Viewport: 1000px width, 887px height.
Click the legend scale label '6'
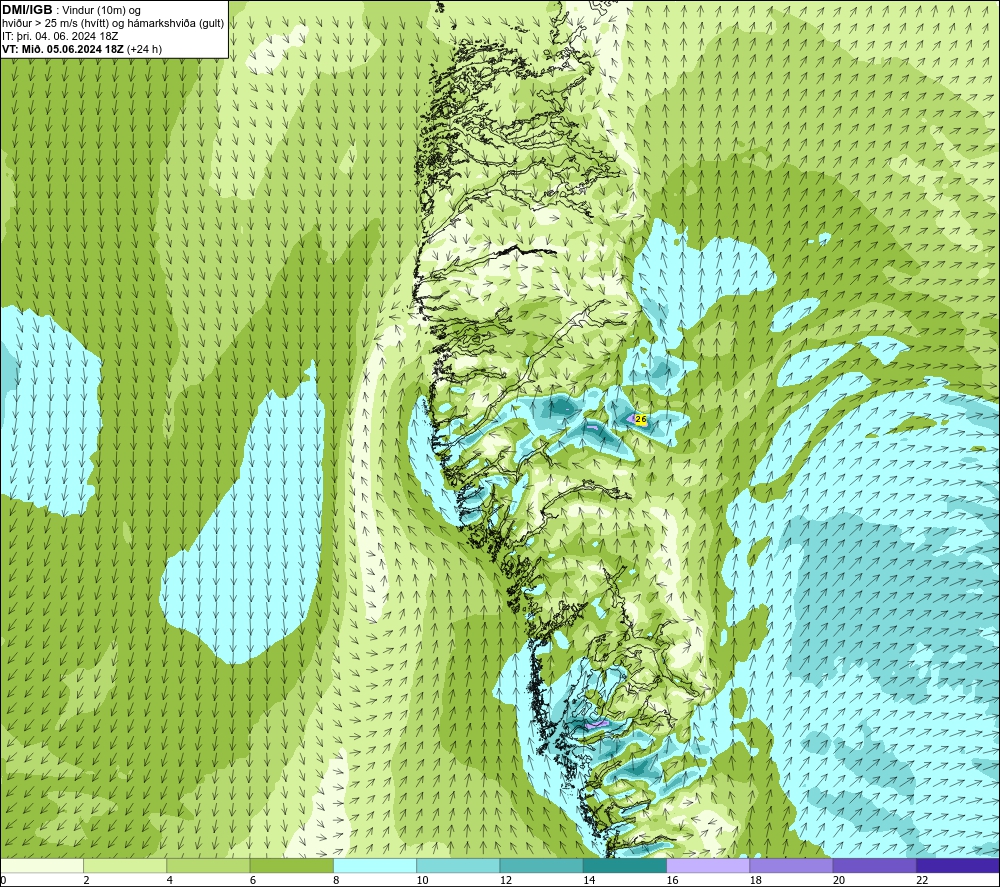coord(253,880)
